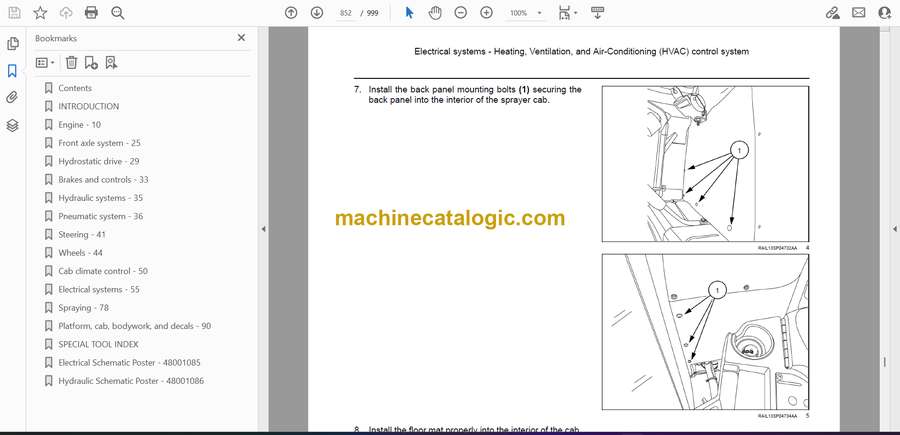Open the fit page options dropdown
Viewport: 900px width, 435px height.
(566, 13)
